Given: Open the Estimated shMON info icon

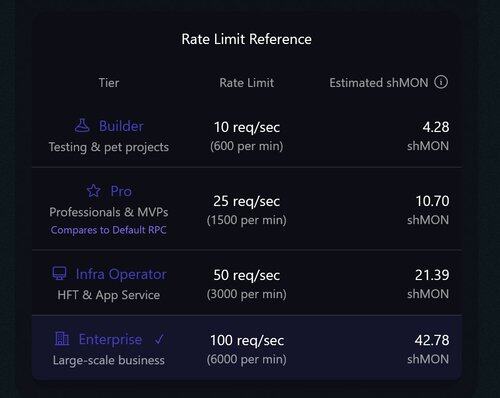Looking at the screenshot, I should [441, 82].
